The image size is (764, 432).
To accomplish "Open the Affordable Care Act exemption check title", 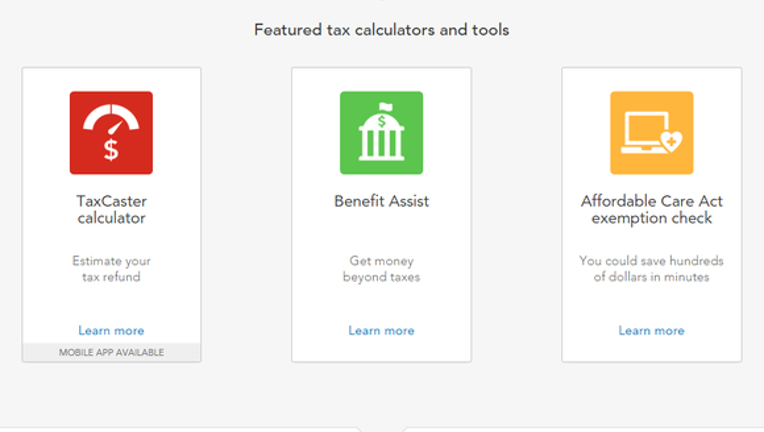I will pos(651,209).
